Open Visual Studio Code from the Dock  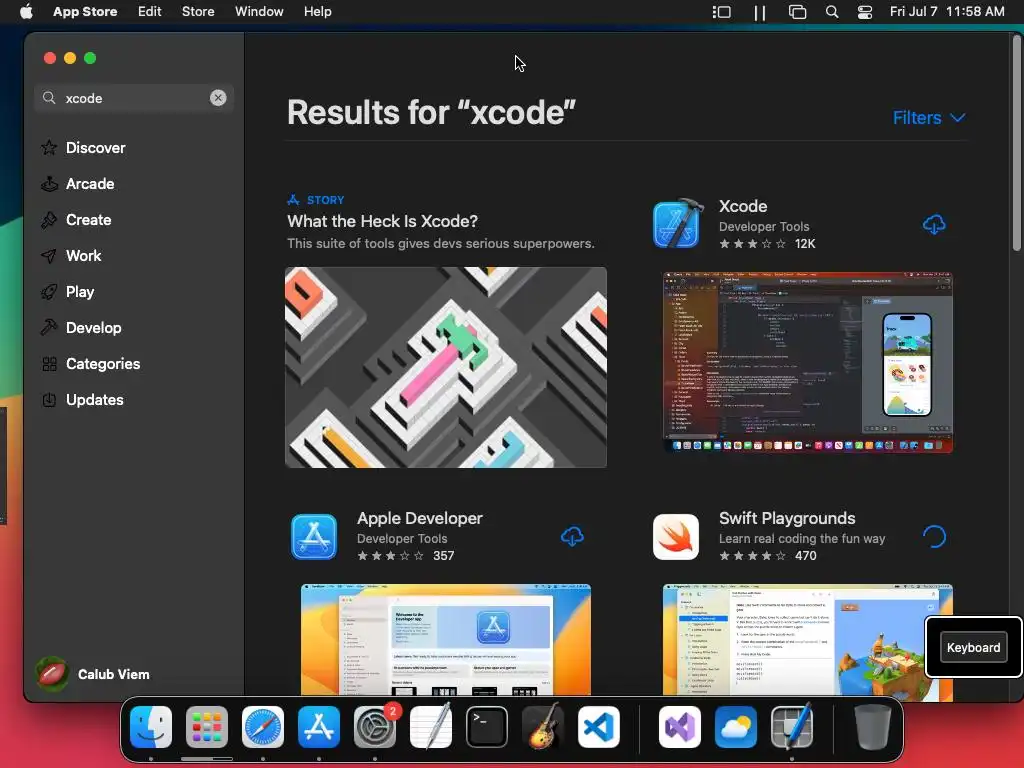point(599,727)
